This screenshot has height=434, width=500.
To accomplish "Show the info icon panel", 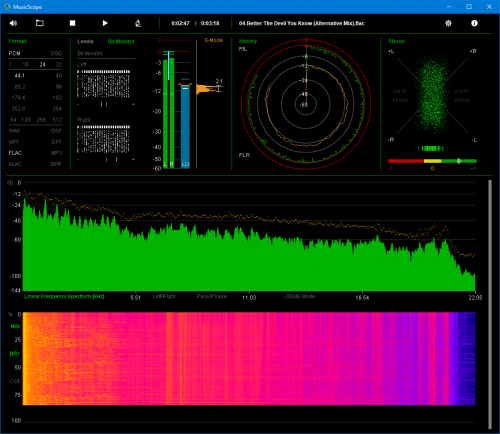I will coord(474,23).
